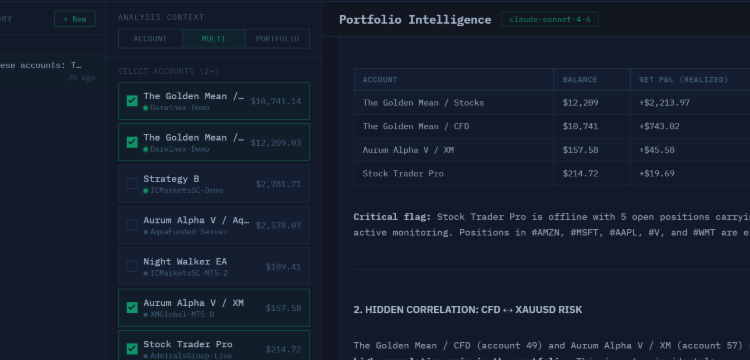Uncheck the Stock Trader Pro checkbox
The width and height of the screenshot is (750, 360).
[x=132, y=349]
